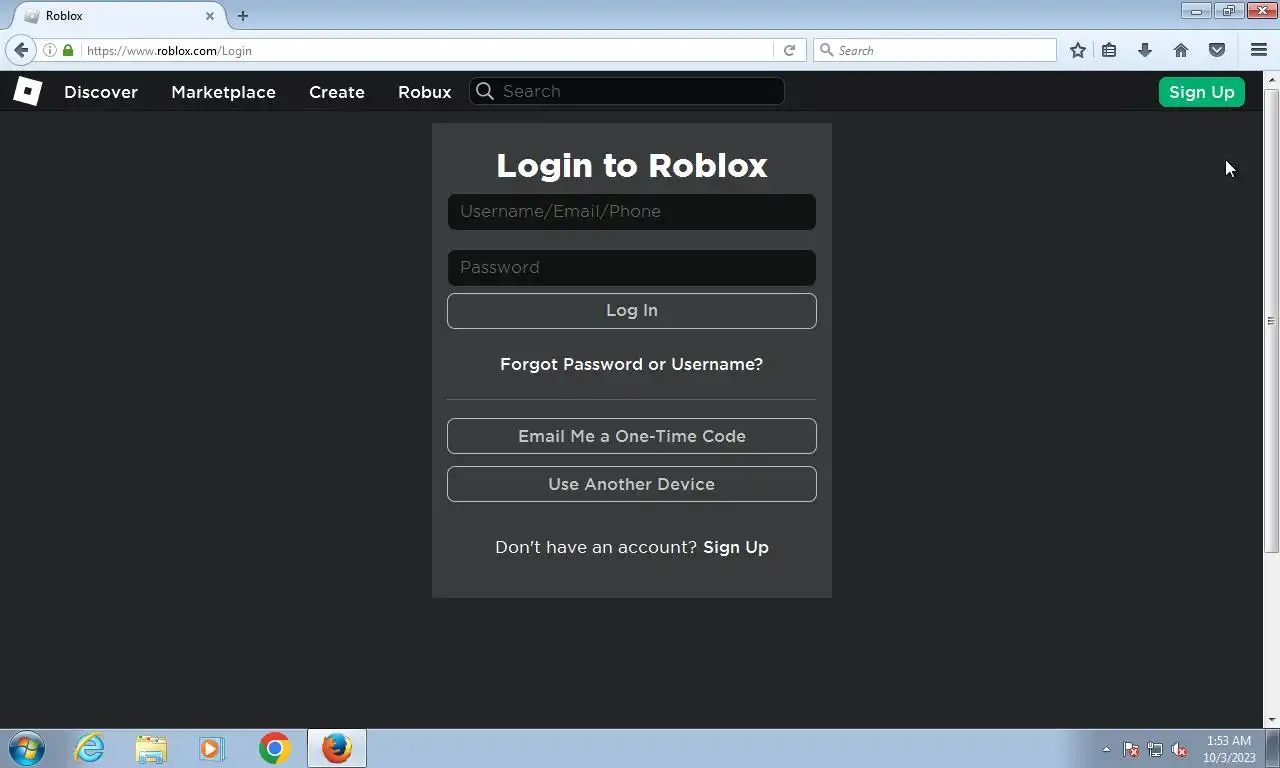Open the clock showing 1:53 AM
Viewport: 1280px width, 768px height.
point(1229,749)
